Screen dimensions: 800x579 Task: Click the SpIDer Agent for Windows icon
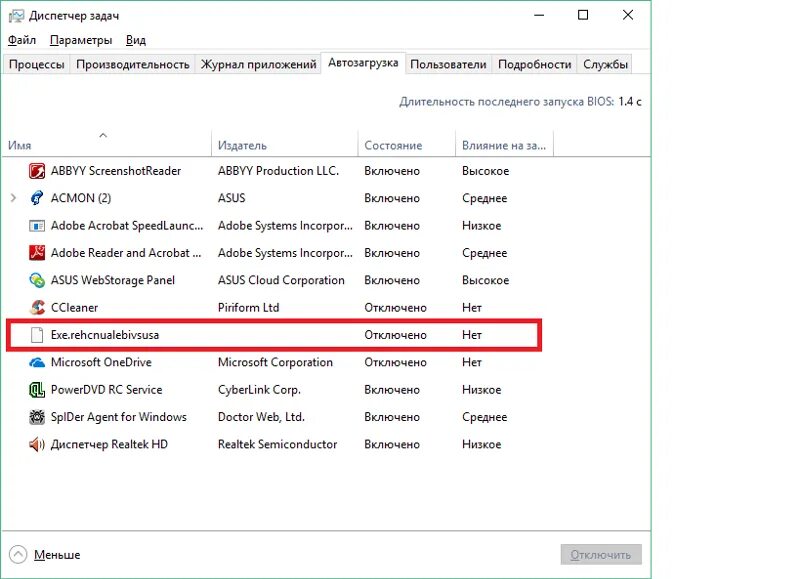point(37,417)
